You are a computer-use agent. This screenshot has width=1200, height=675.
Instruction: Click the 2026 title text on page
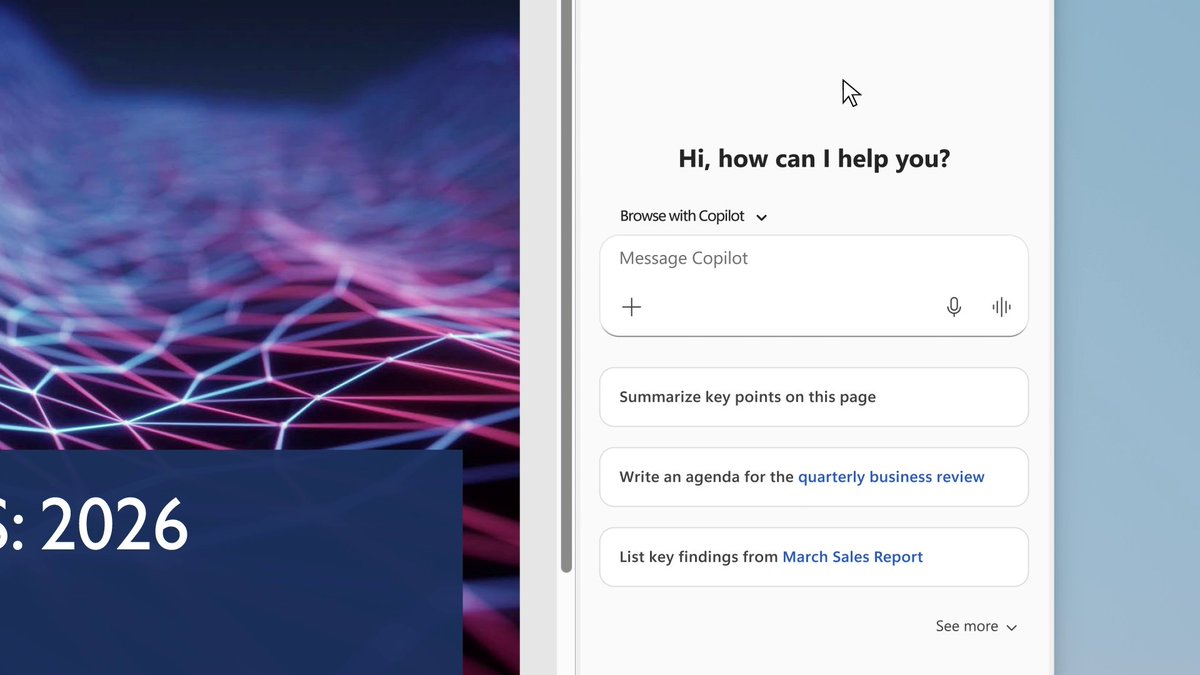click(113, 525)
